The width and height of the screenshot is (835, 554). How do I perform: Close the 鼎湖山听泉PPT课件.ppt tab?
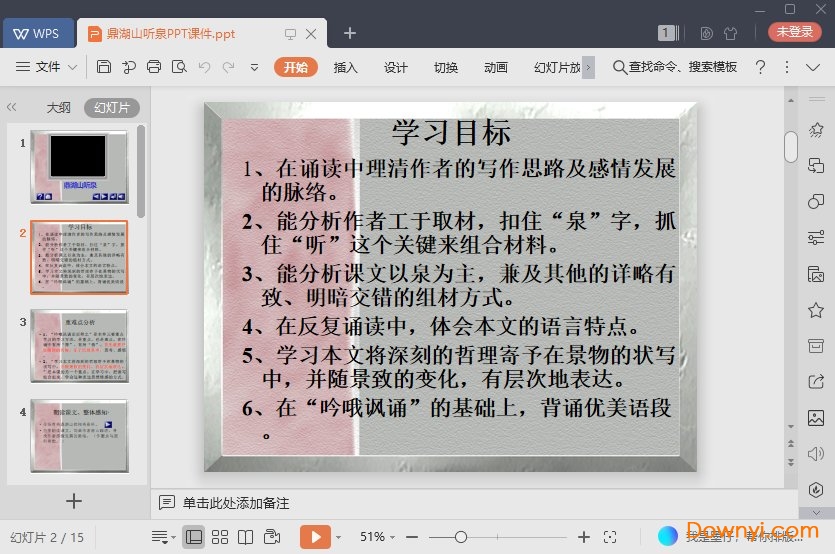point(312,34)
